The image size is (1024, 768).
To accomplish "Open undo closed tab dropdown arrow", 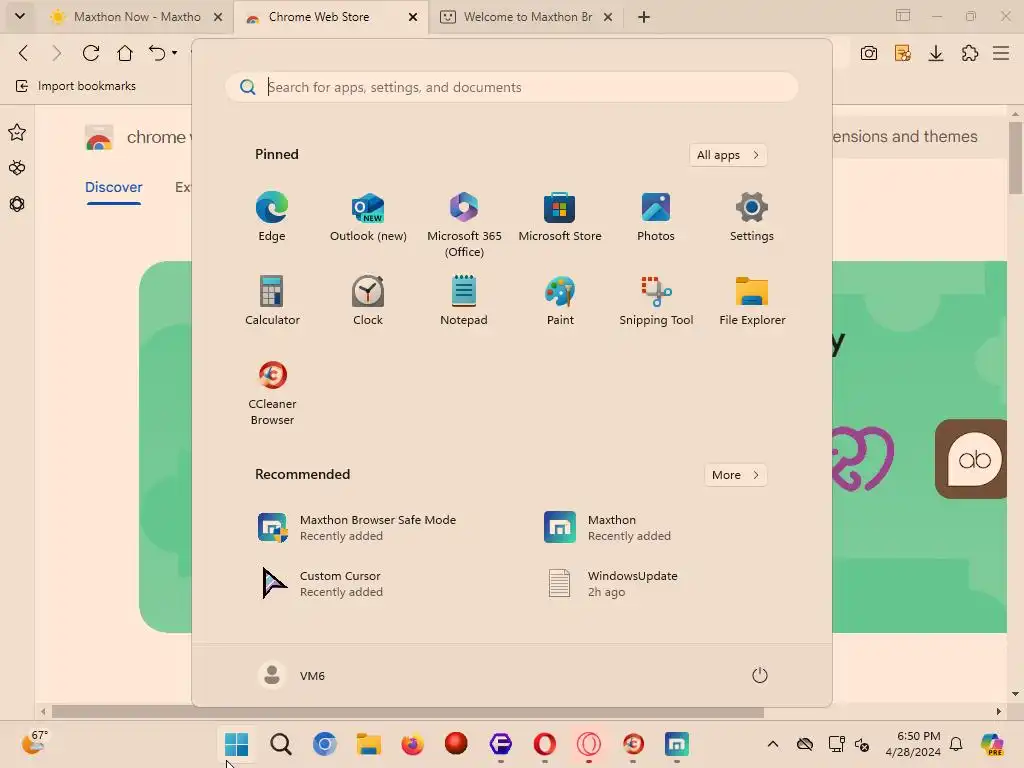I will coord(174,53).
